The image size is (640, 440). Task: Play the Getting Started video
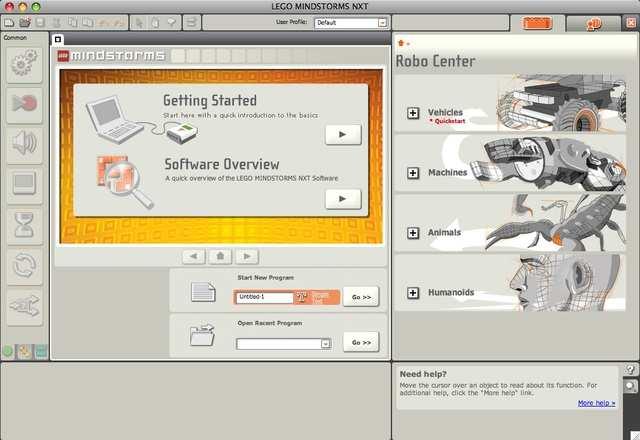[x=343, y=134]
